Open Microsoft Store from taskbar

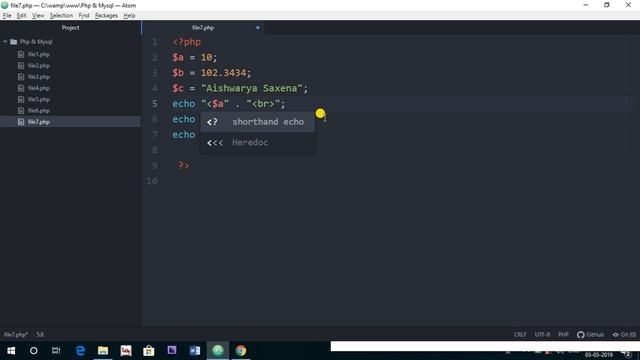pos(149,351)
